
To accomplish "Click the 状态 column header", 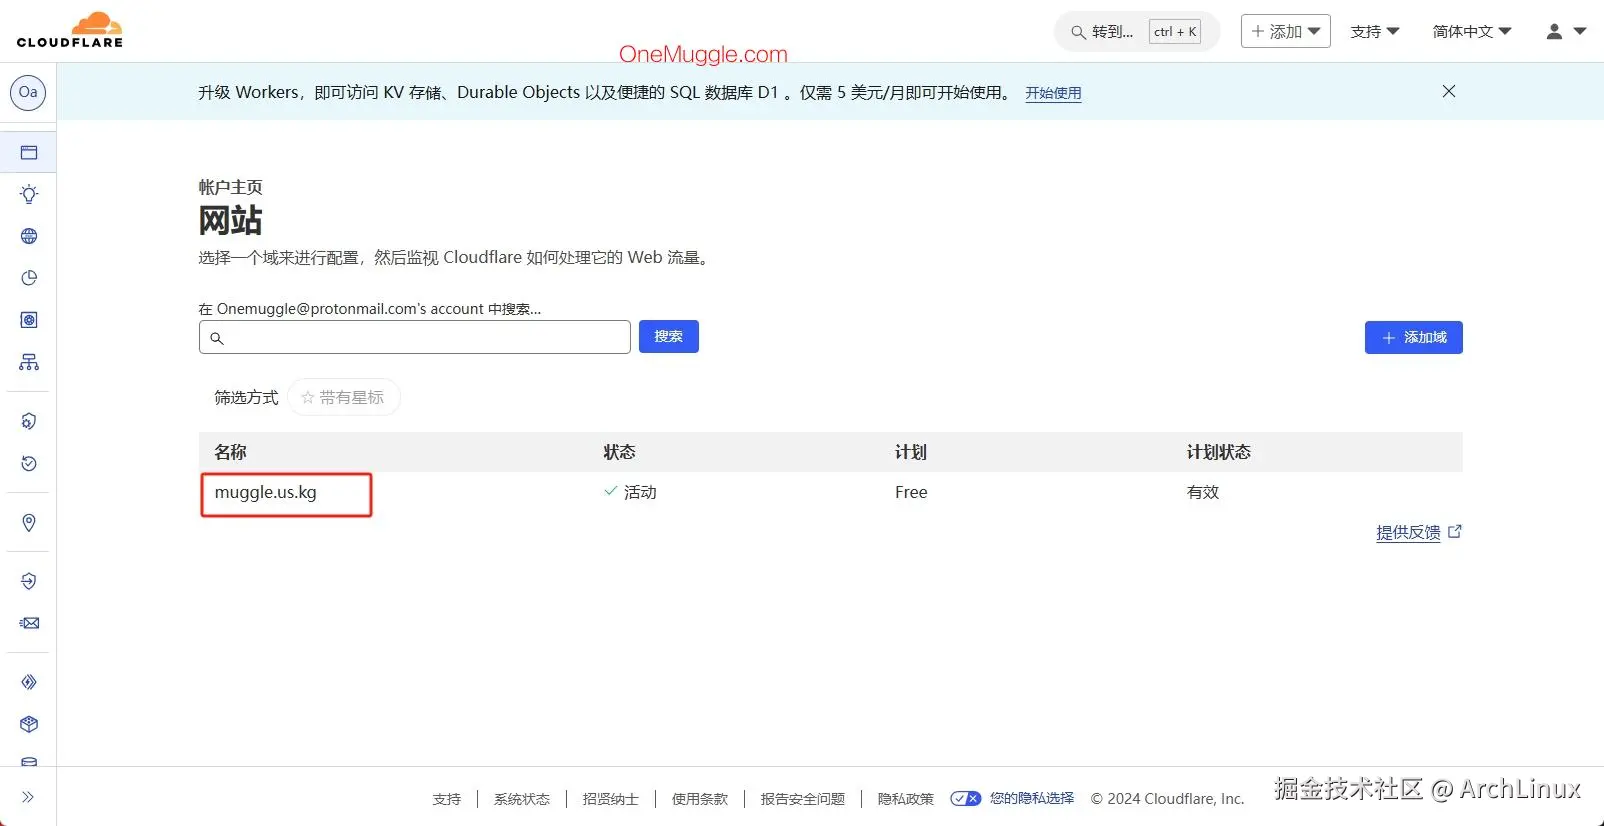I will click(619, 452).
